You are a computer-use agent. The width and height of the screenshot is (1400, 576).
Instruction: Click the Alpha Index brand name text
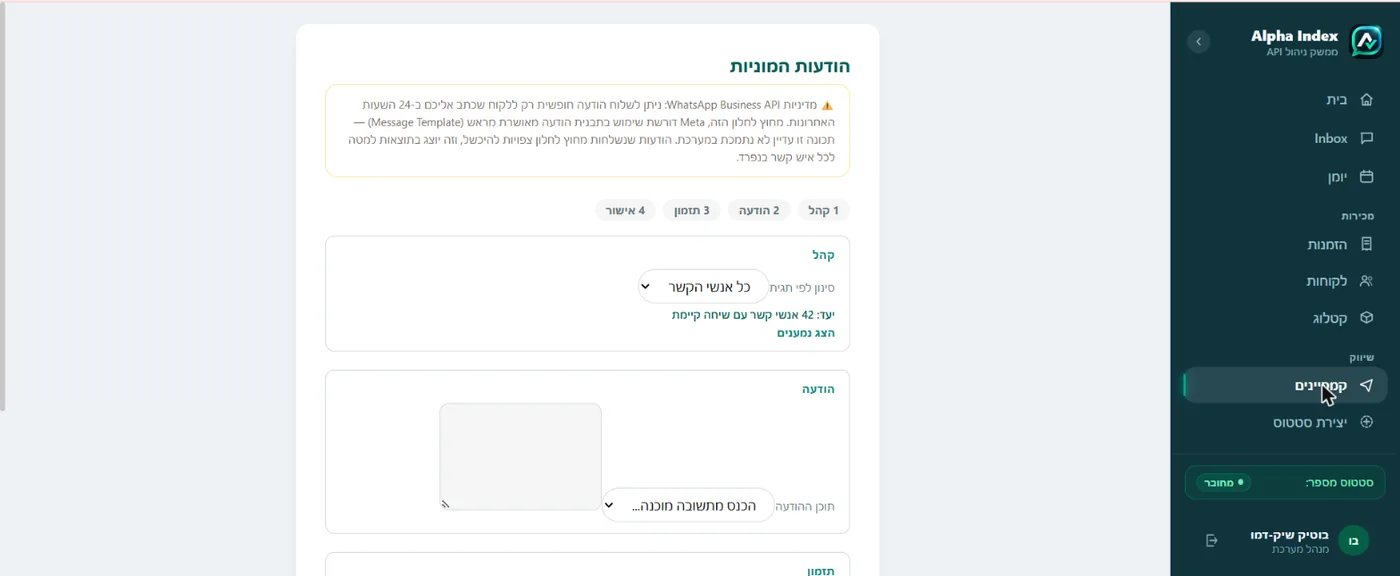(x=1294, y=36)
